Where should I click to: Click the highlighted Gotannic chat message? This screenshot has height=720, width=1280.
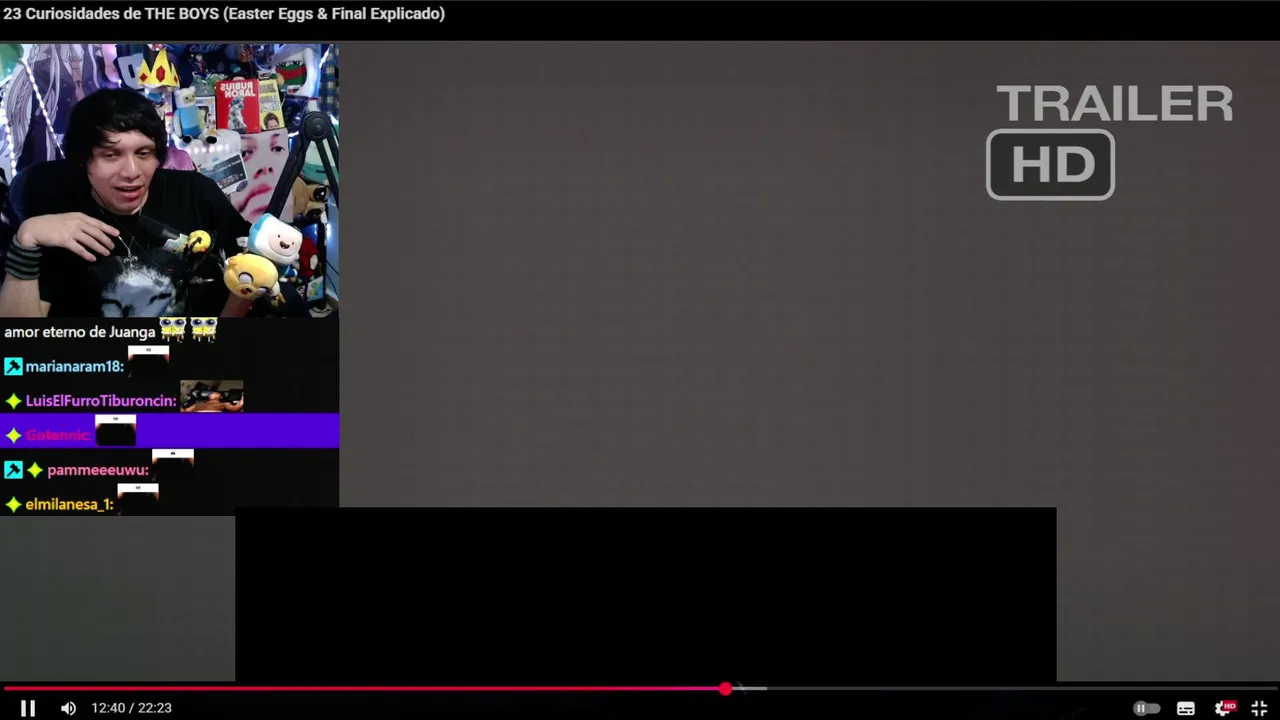169,431
